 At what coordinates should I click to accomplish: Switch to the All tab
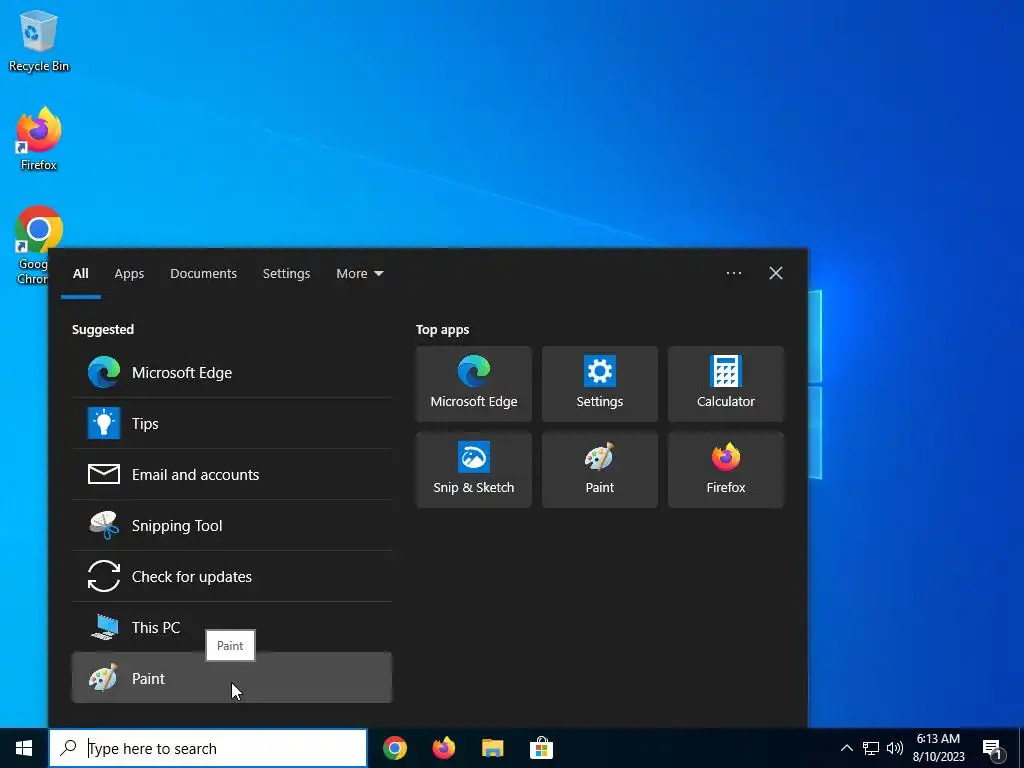(x=80, y=274)
